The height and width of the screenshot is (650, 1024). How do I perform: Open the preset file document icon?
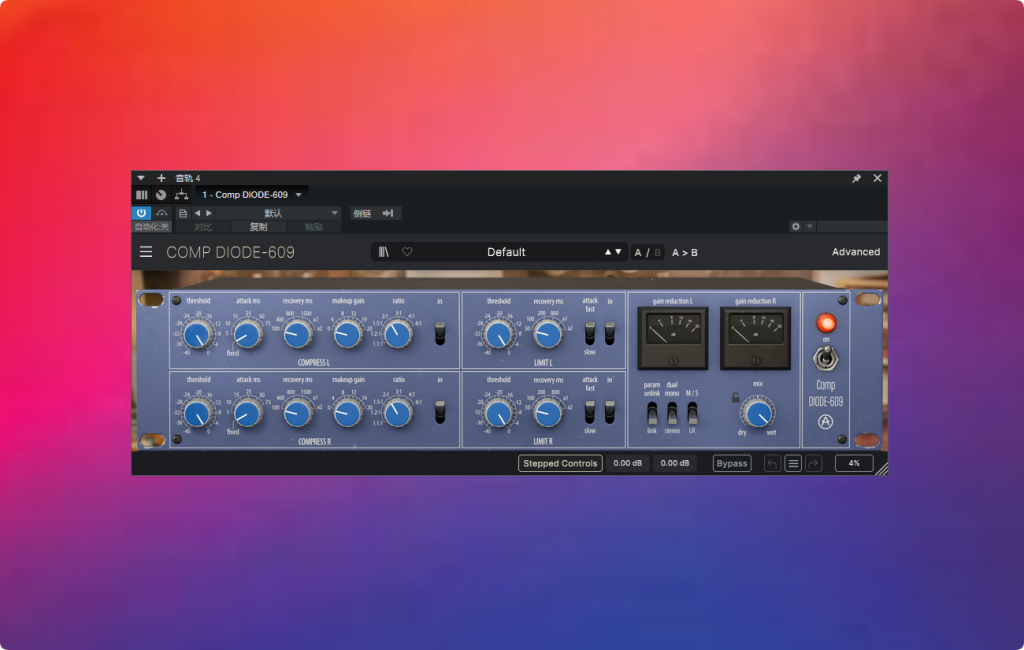pos(183,213)
